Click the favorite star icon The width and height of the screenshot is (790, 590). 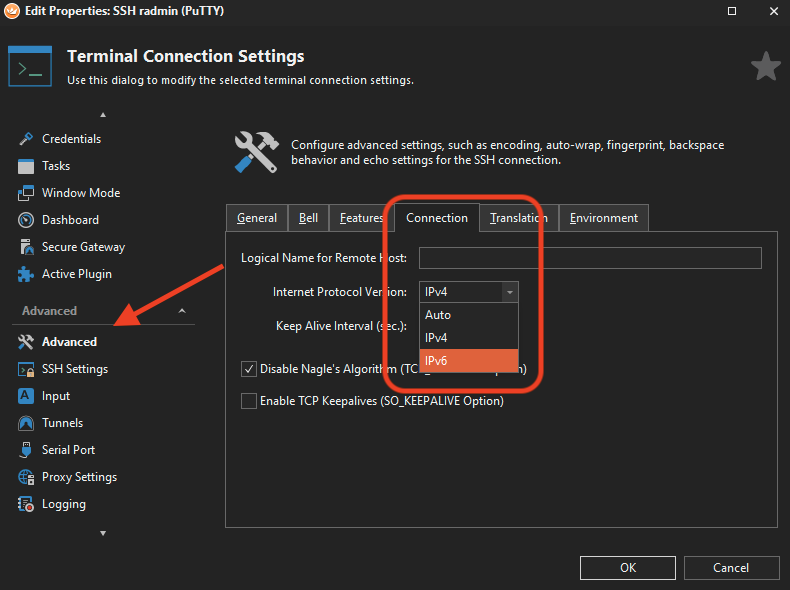765,67
